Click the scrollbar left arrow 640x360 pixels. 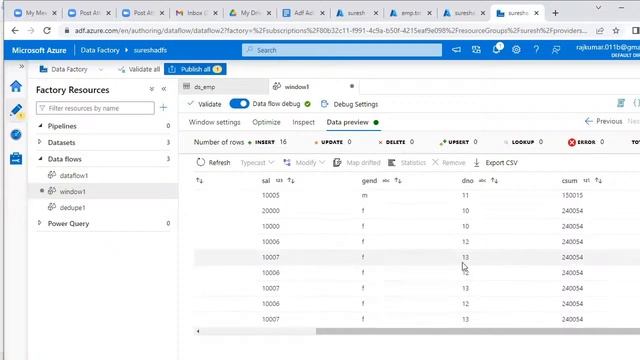click(198, 331)
